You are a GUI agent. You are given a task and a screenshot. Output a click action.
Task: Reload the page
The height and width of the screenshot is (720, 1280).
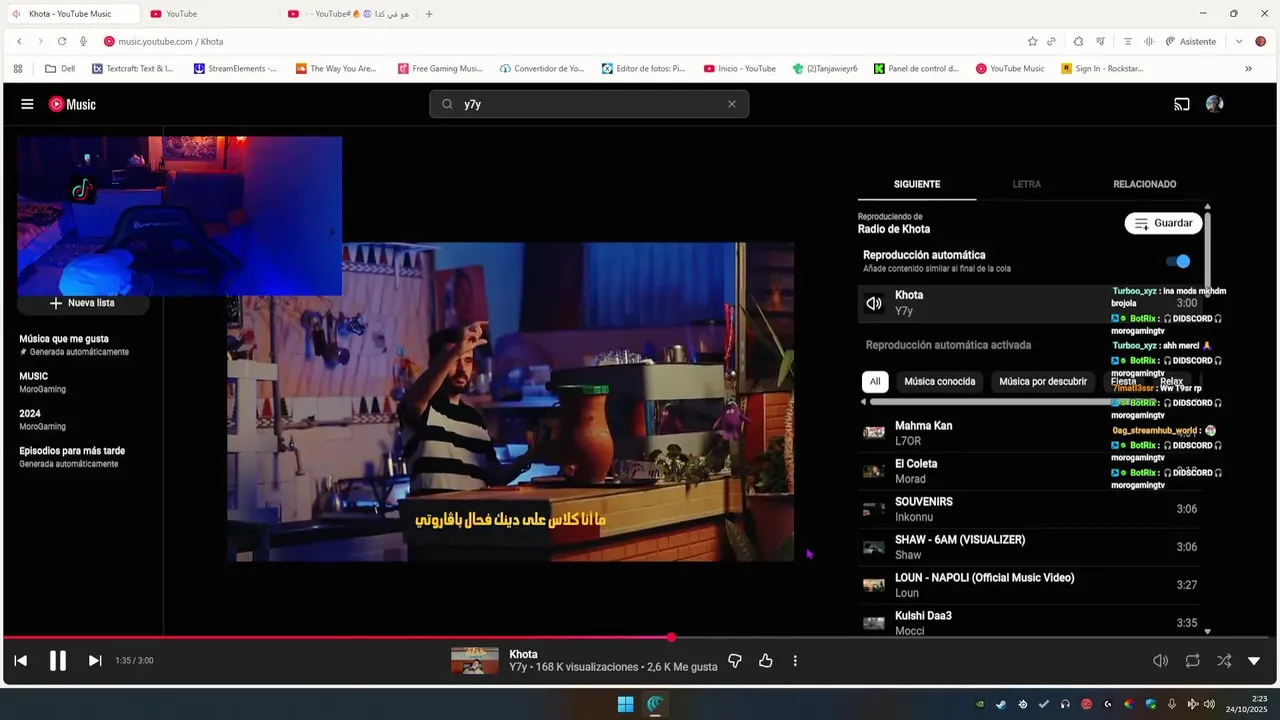(x=62, y=41)
